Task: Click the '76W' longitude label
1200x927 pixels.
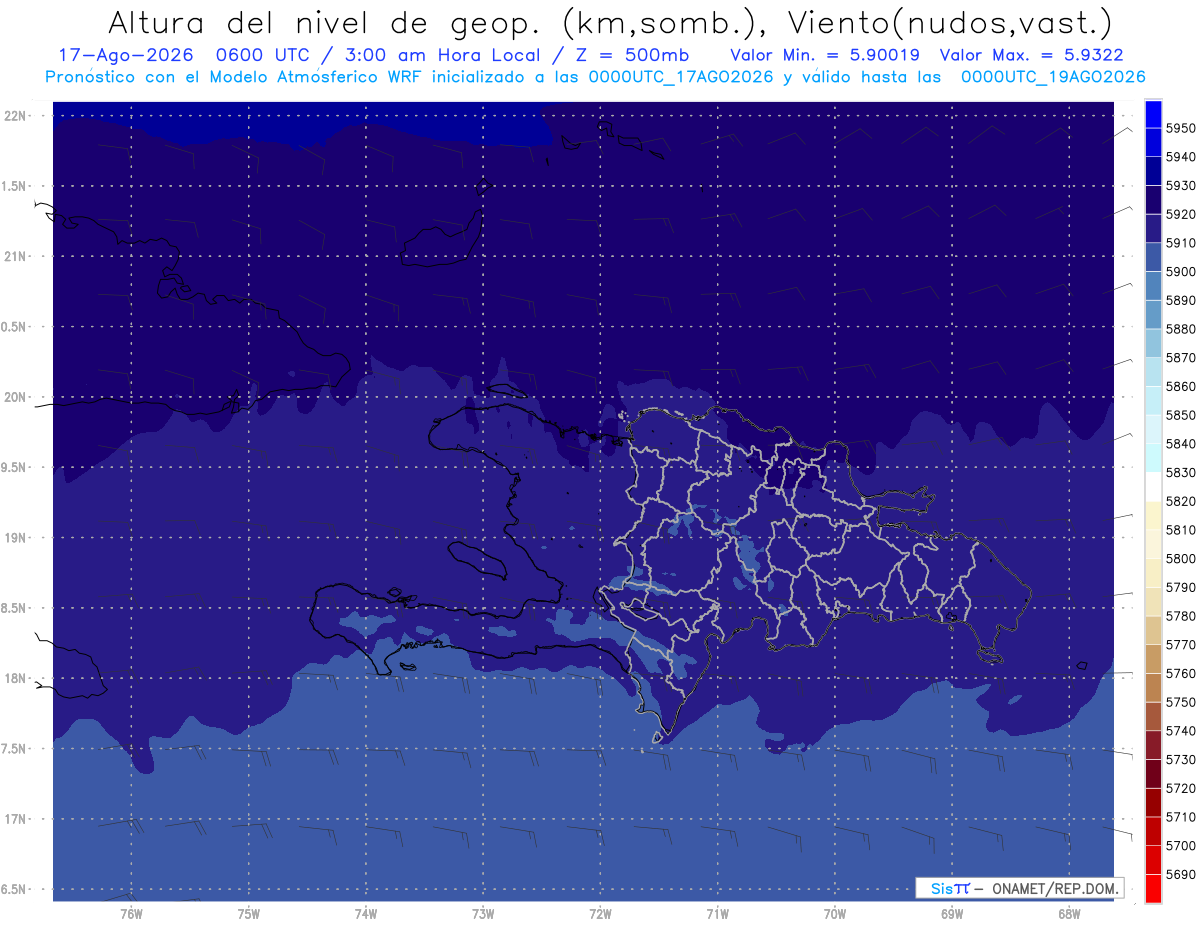Action: tap(131, 913)
